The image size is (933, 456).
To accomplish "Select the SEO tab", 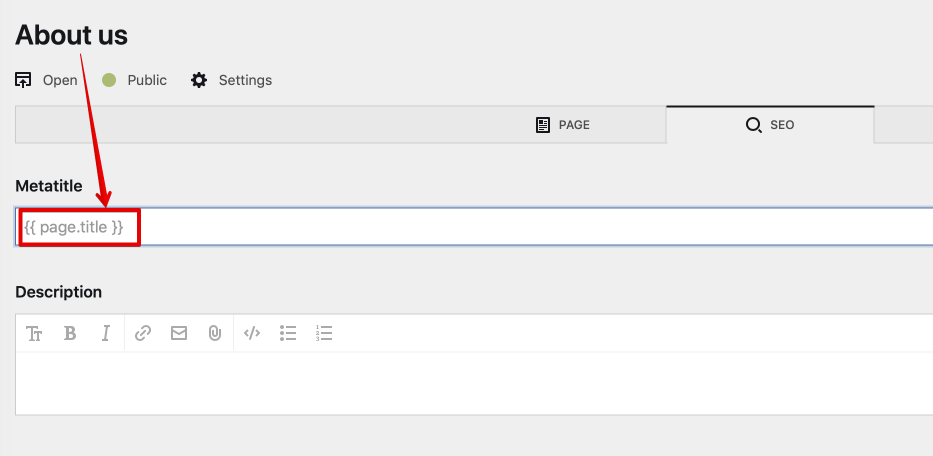I will 770,125.
